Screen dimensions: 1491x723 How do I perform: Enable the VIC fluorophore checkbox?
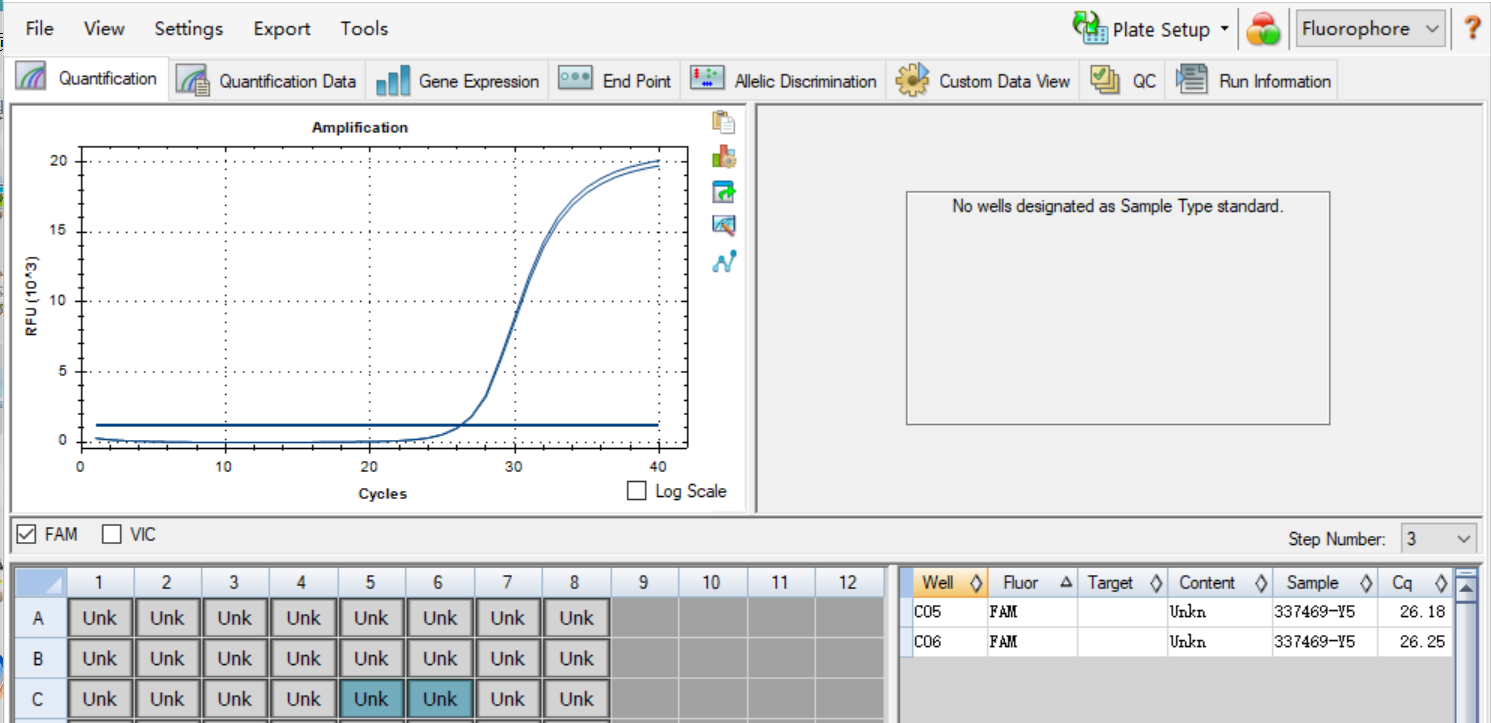pos(112,535)
